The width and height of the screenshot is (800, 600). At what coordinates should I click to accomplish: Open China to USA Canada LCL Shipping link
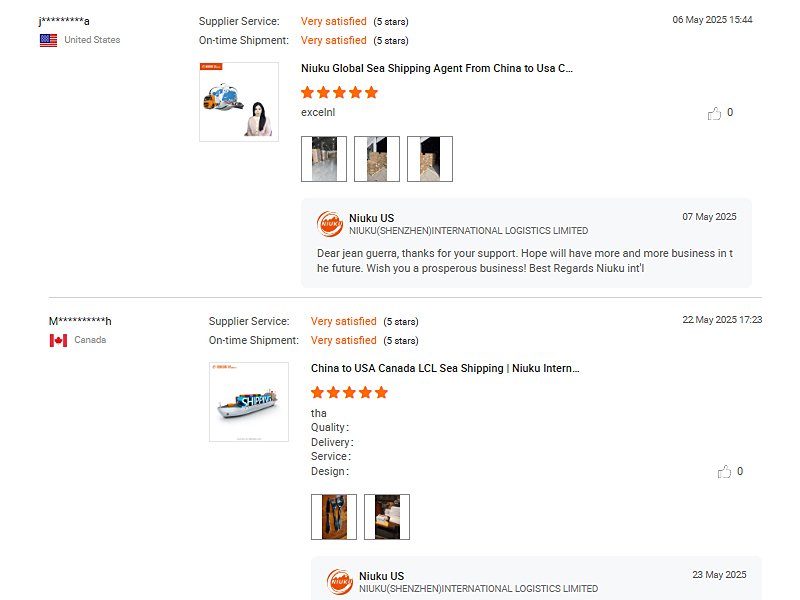coord(445,369)
